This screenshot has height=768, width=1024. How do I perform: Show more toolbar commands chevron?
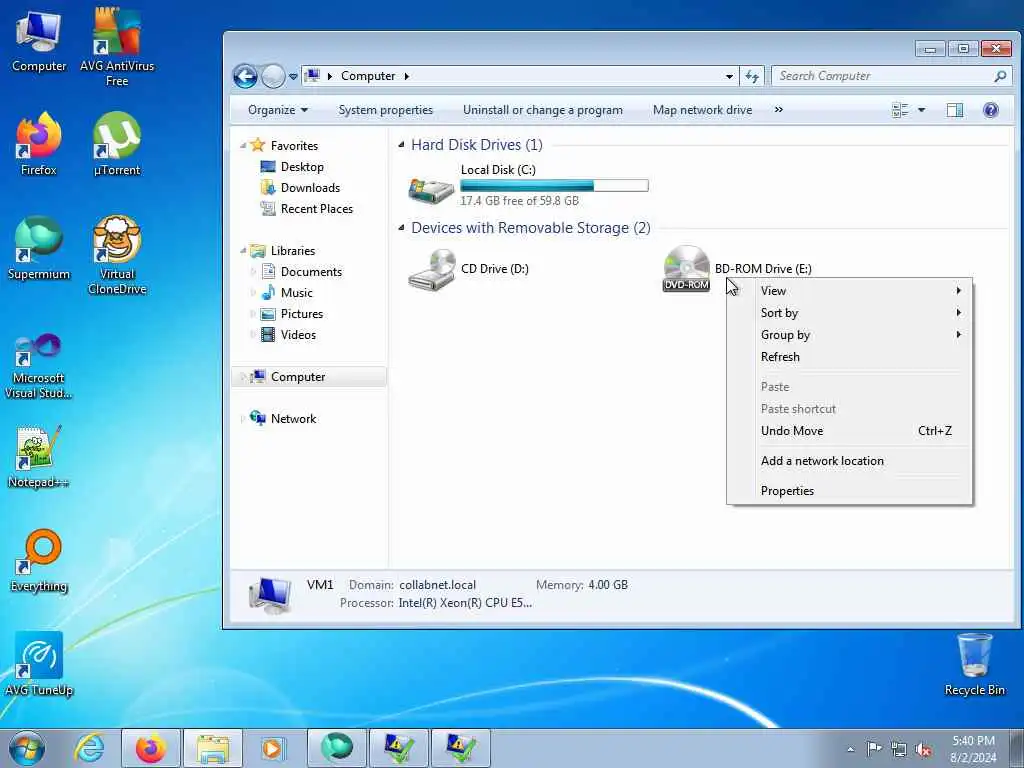(x=778, y=110)
